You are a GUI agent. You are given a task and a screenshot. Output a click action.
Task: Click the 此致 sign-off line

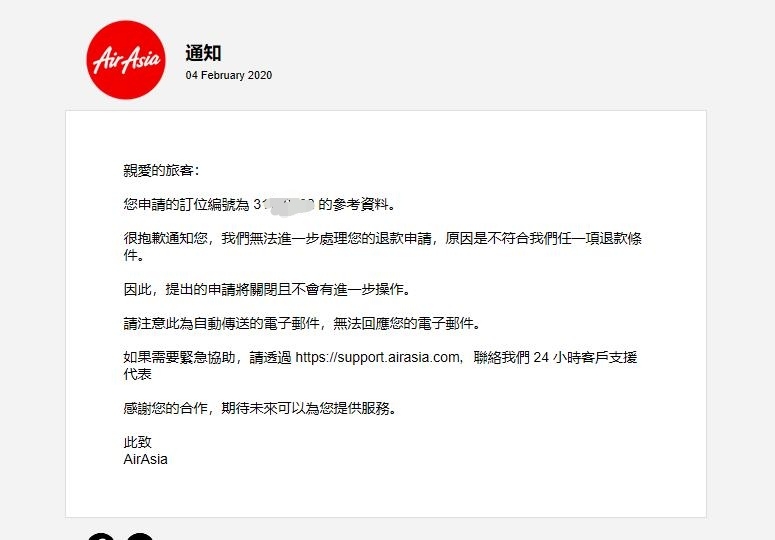coord(137,442)
